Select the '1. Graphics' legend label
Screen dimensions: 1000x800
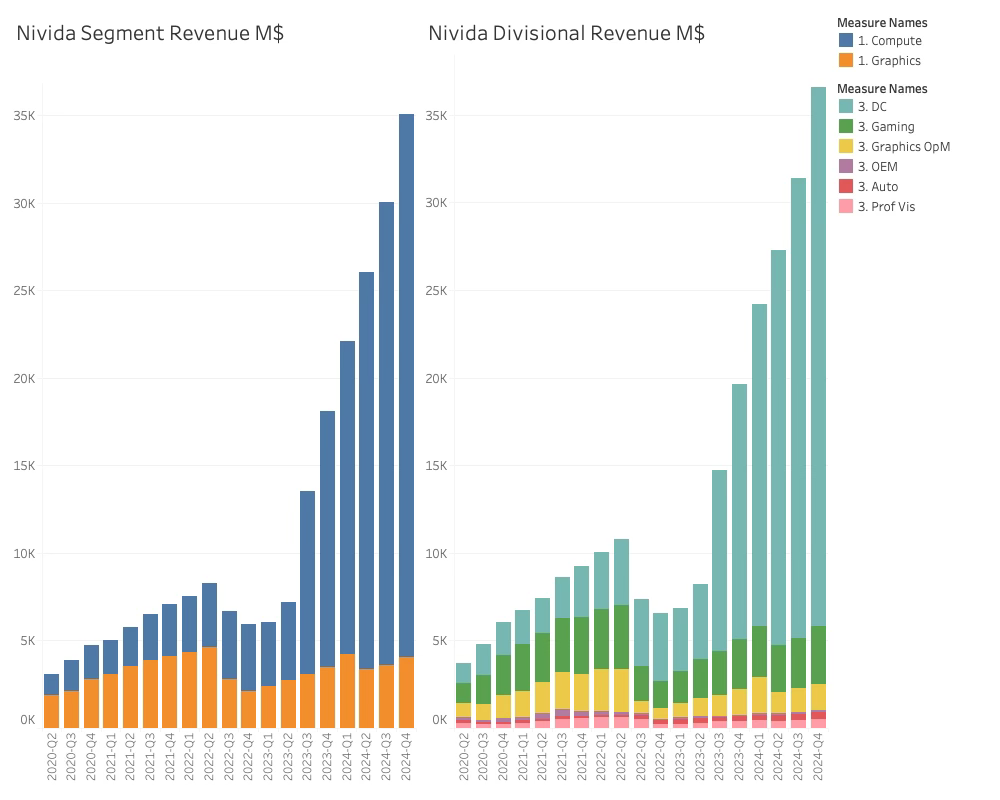889,61
